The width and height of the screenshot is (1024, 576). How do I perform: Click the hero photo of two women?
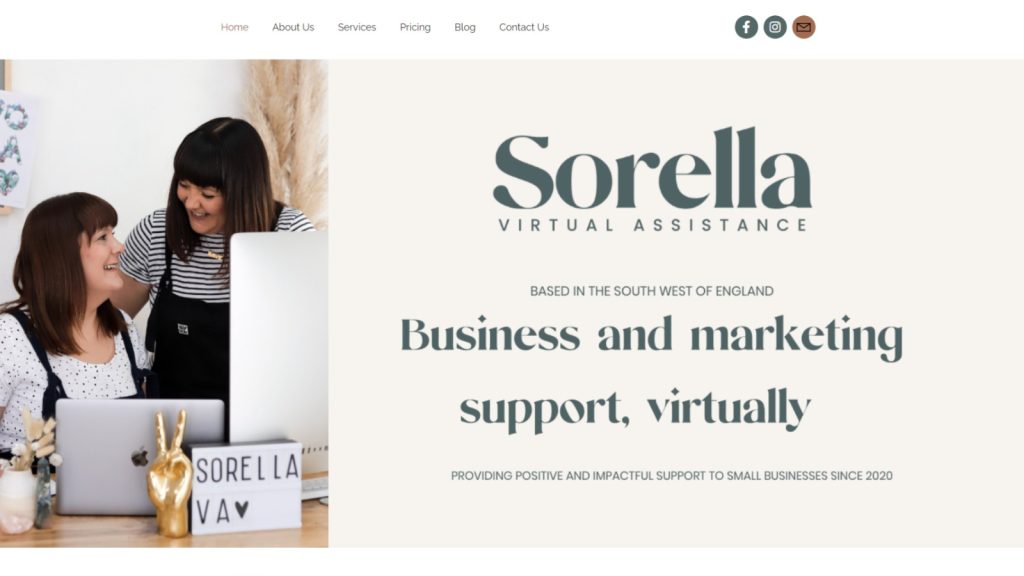(x=164, y=303)
